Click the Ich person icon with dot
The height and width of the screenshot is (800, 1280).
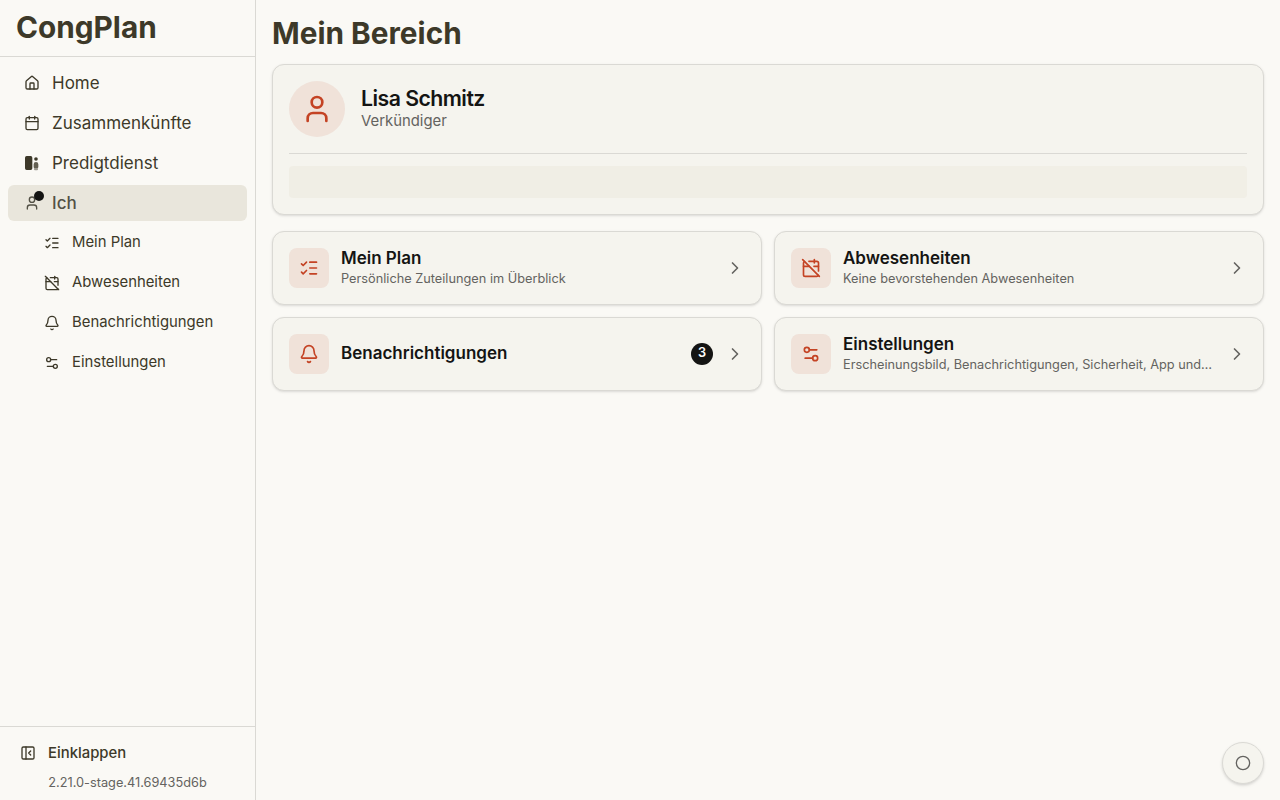[x=33, y=202]
